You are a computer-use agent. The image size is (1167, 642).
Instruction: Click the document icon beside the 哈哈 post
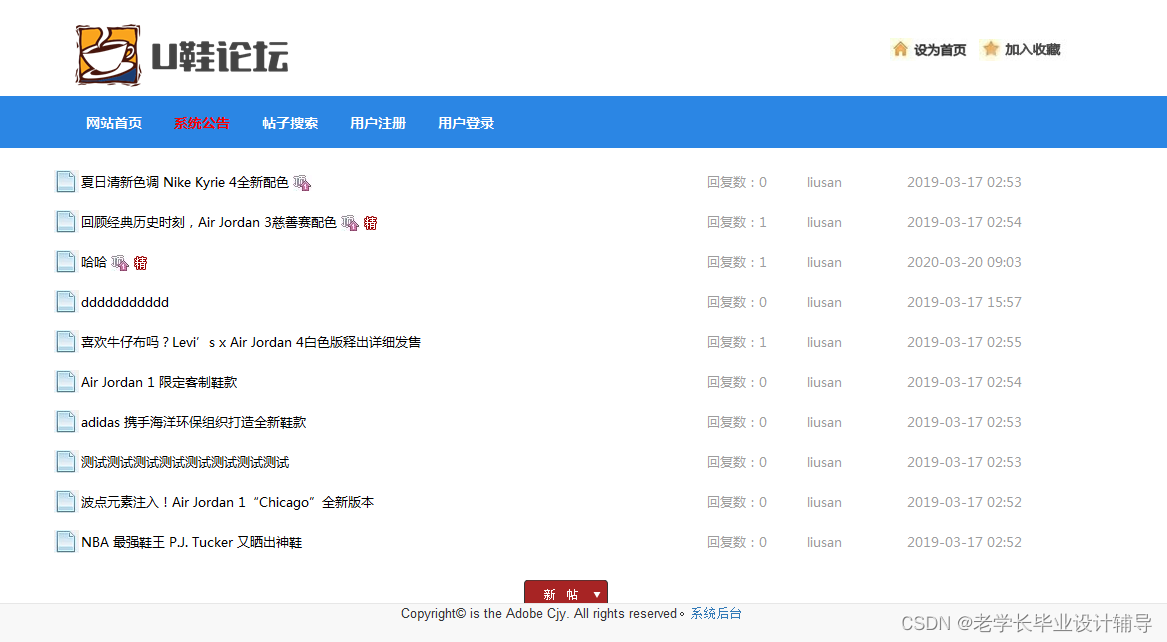tap(65, 261)
